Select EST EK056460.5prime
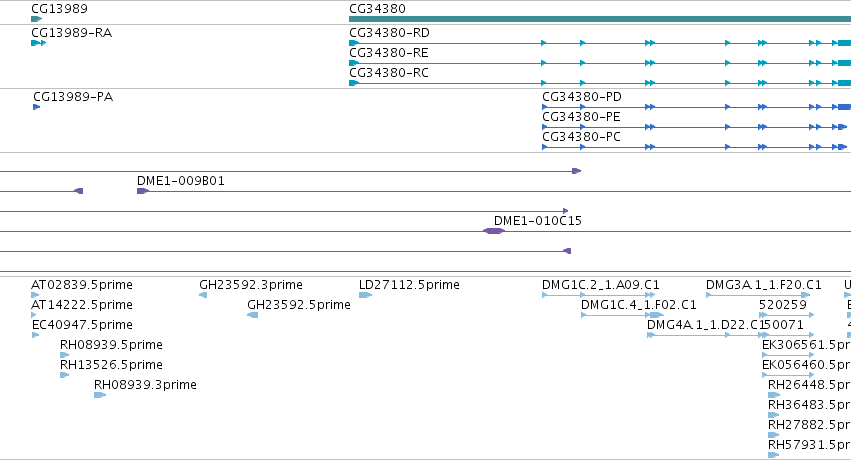851x460 pixels. click(806, 365)
